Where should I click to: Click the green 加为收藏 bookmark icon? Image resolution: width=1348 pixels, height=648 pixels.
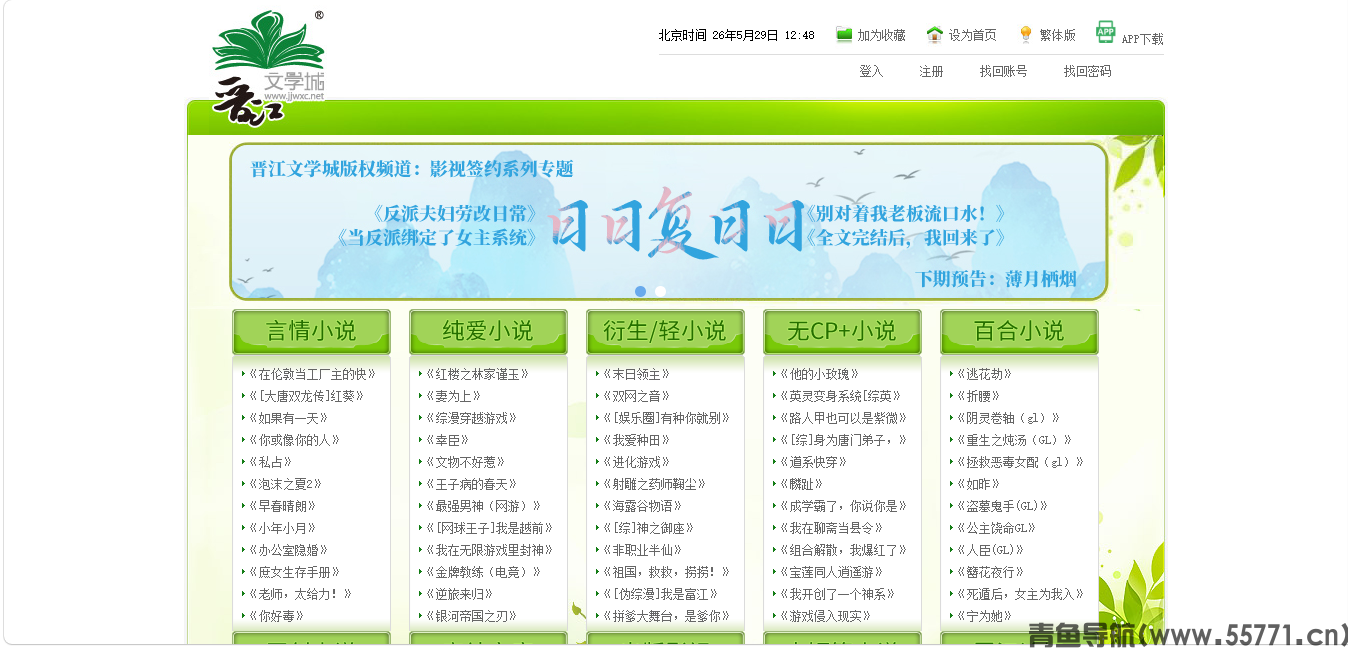(x=844, y=35)
